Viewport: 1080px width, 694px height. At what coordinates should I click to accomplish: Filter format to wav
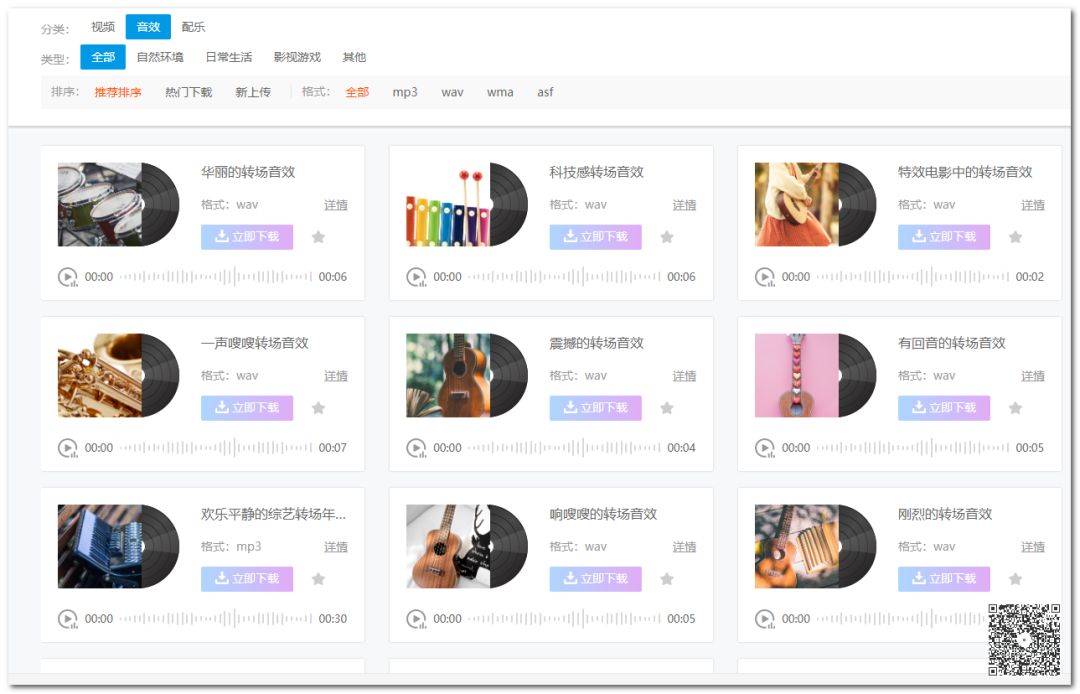click(x=452, y=92)
